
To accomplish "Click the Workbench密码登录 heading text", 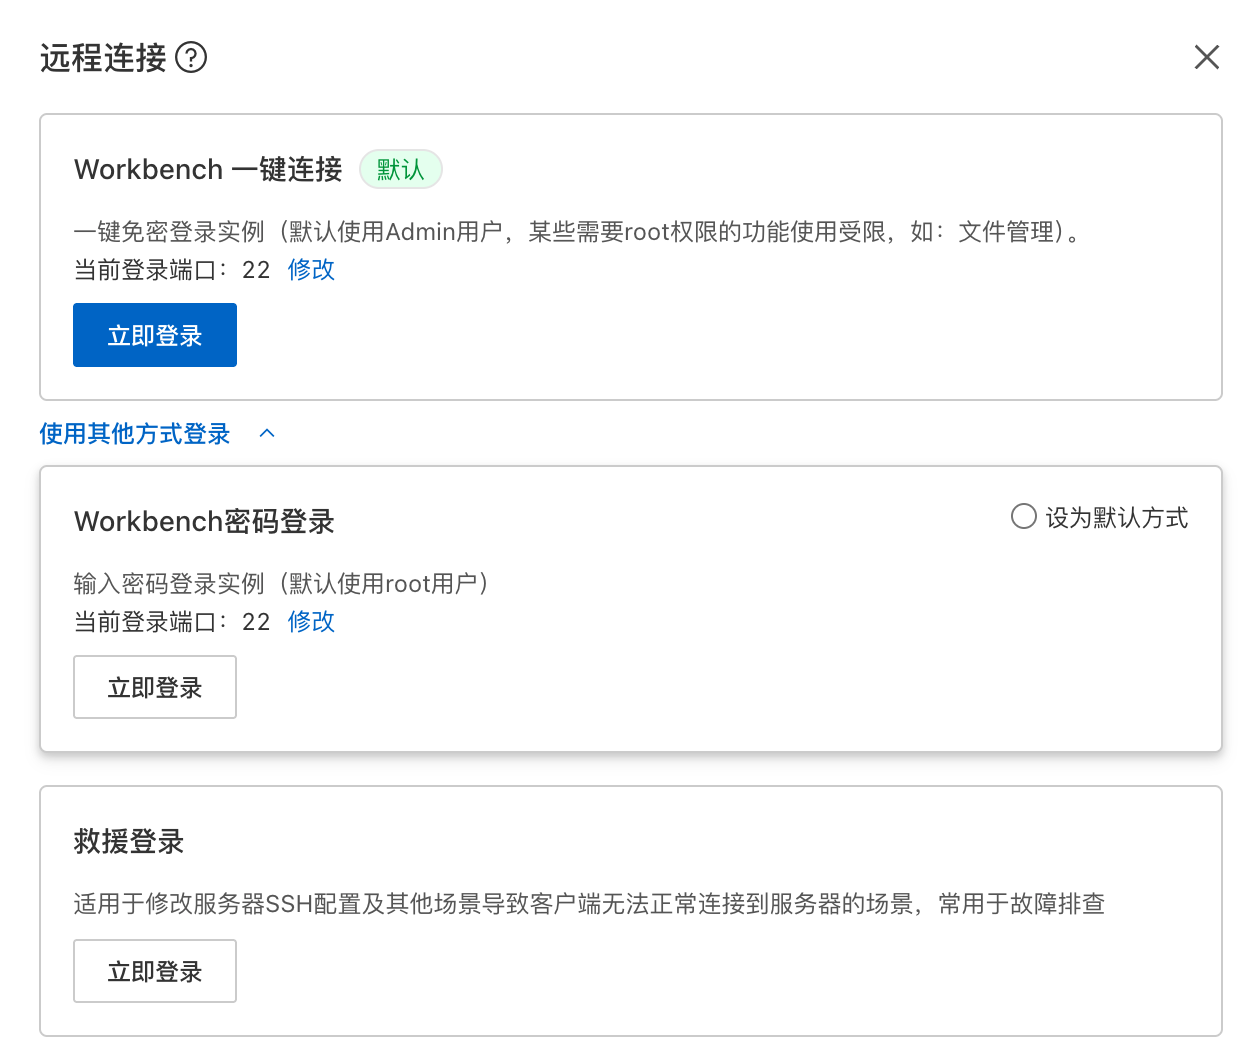I will [204, 521].
